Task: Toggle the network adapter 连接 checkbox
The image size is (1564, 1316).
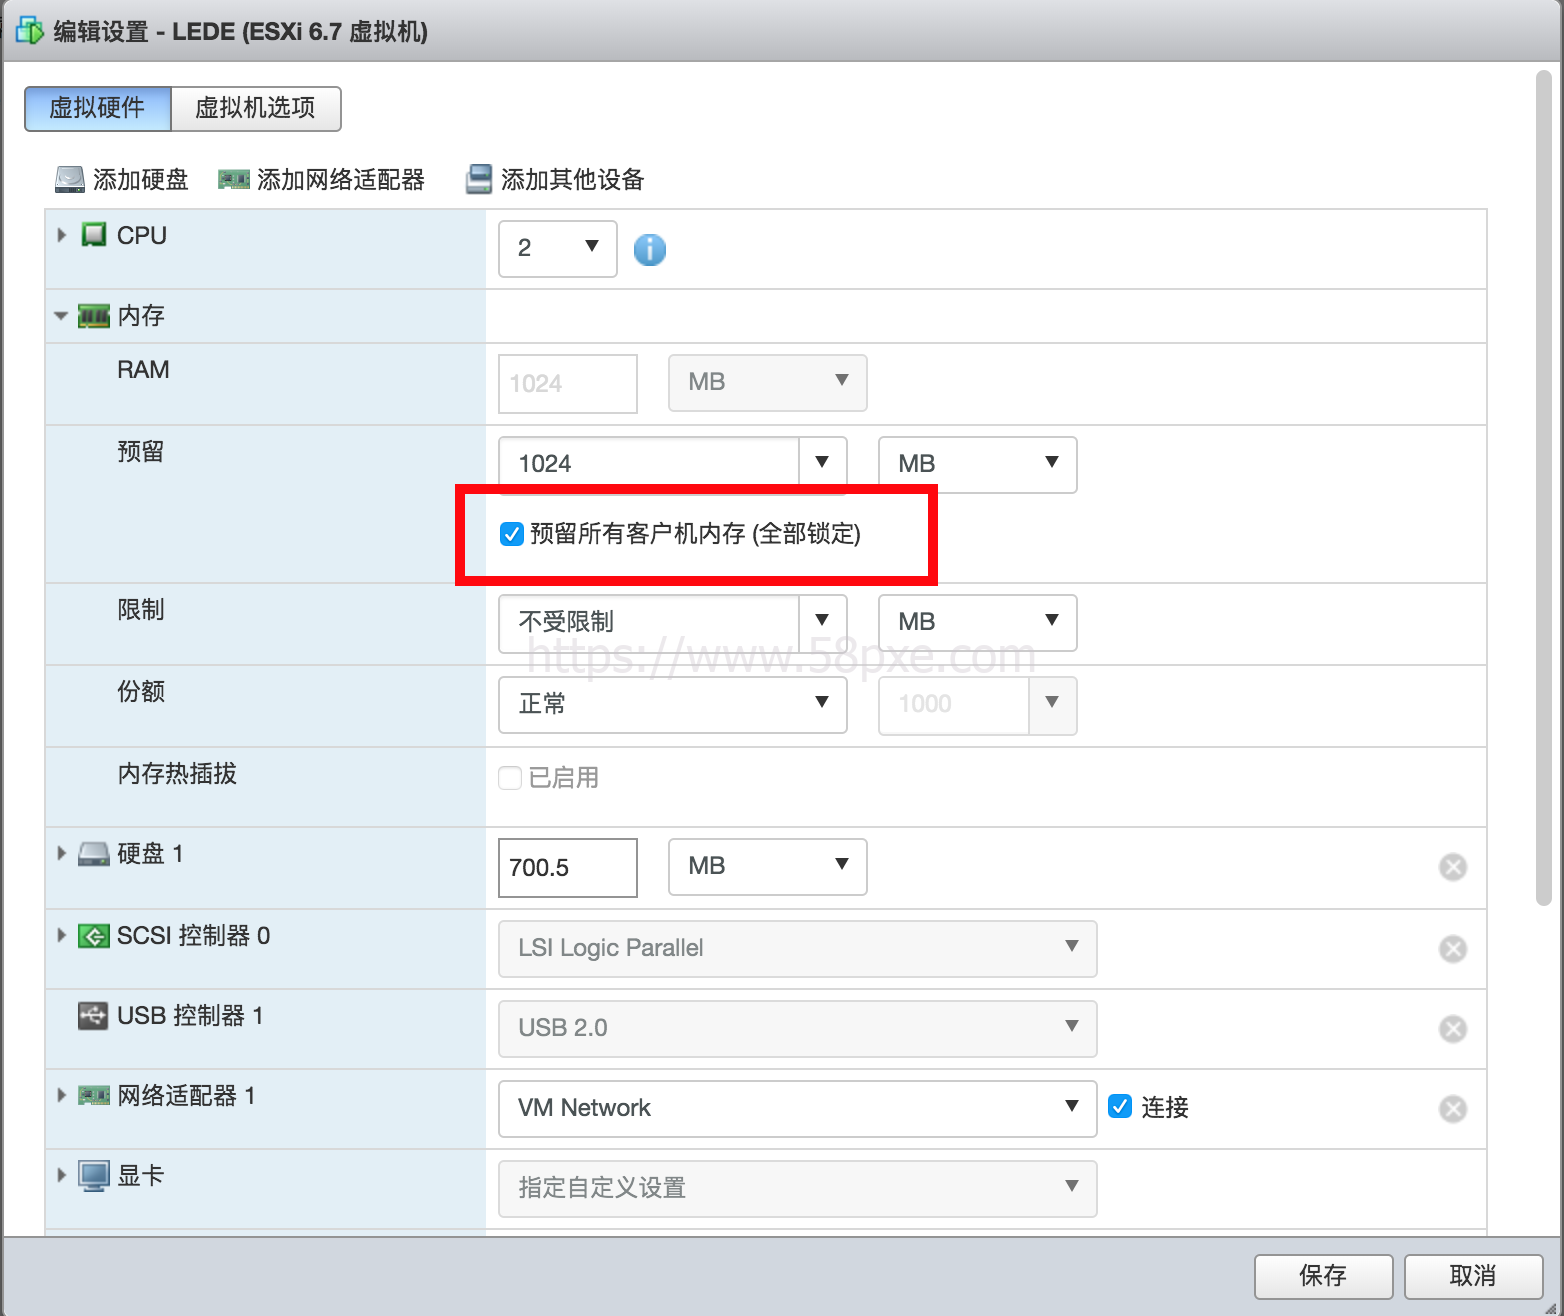Action: pos(1120,1106)
